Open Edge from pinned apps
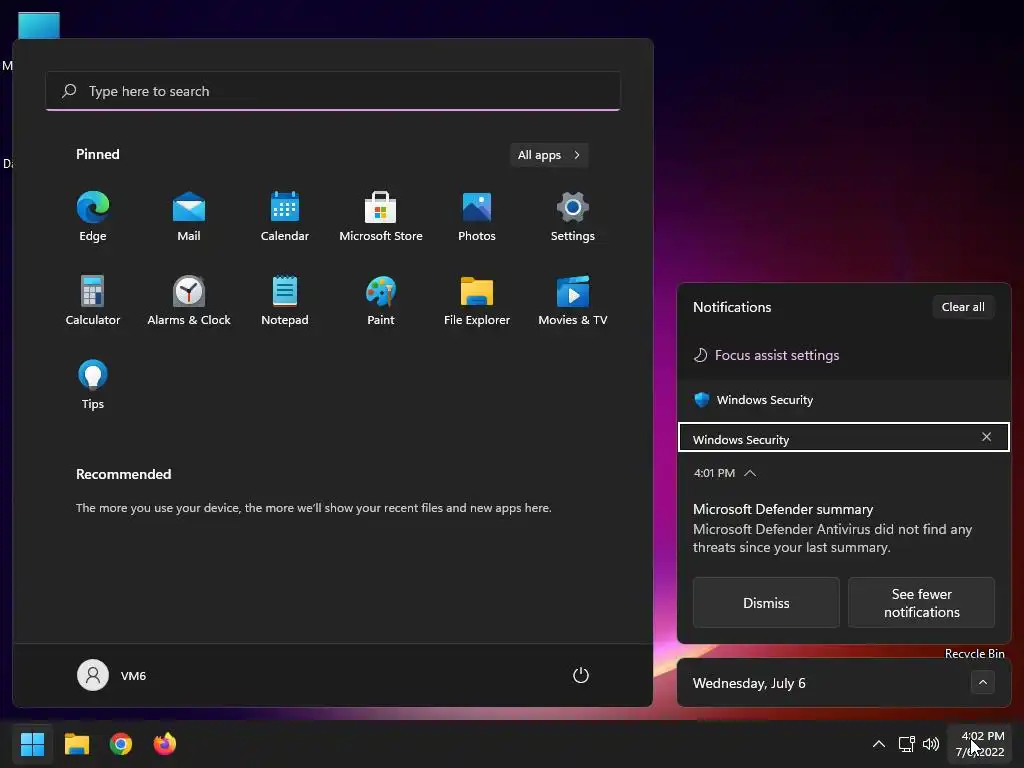This screenshot has width=1024, height=768. point(93,217)
